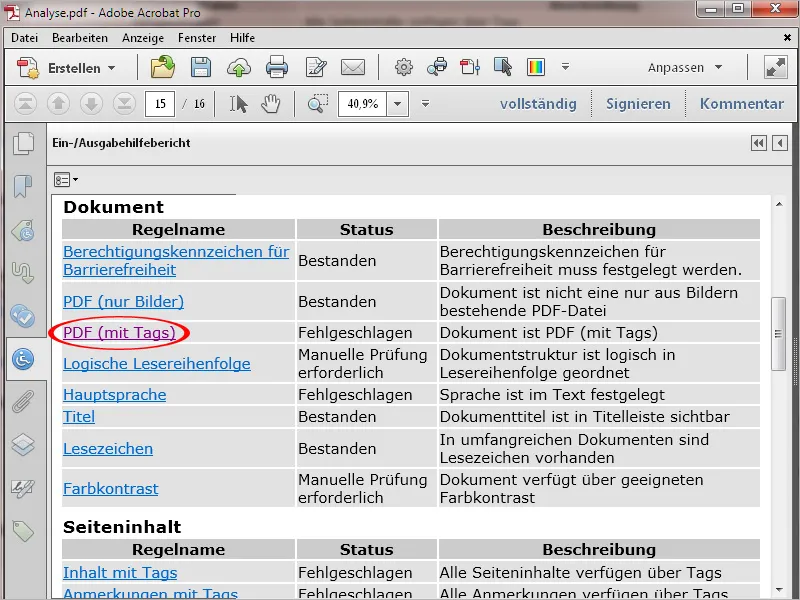Click the edit text document icon

(x=316, y=67)
